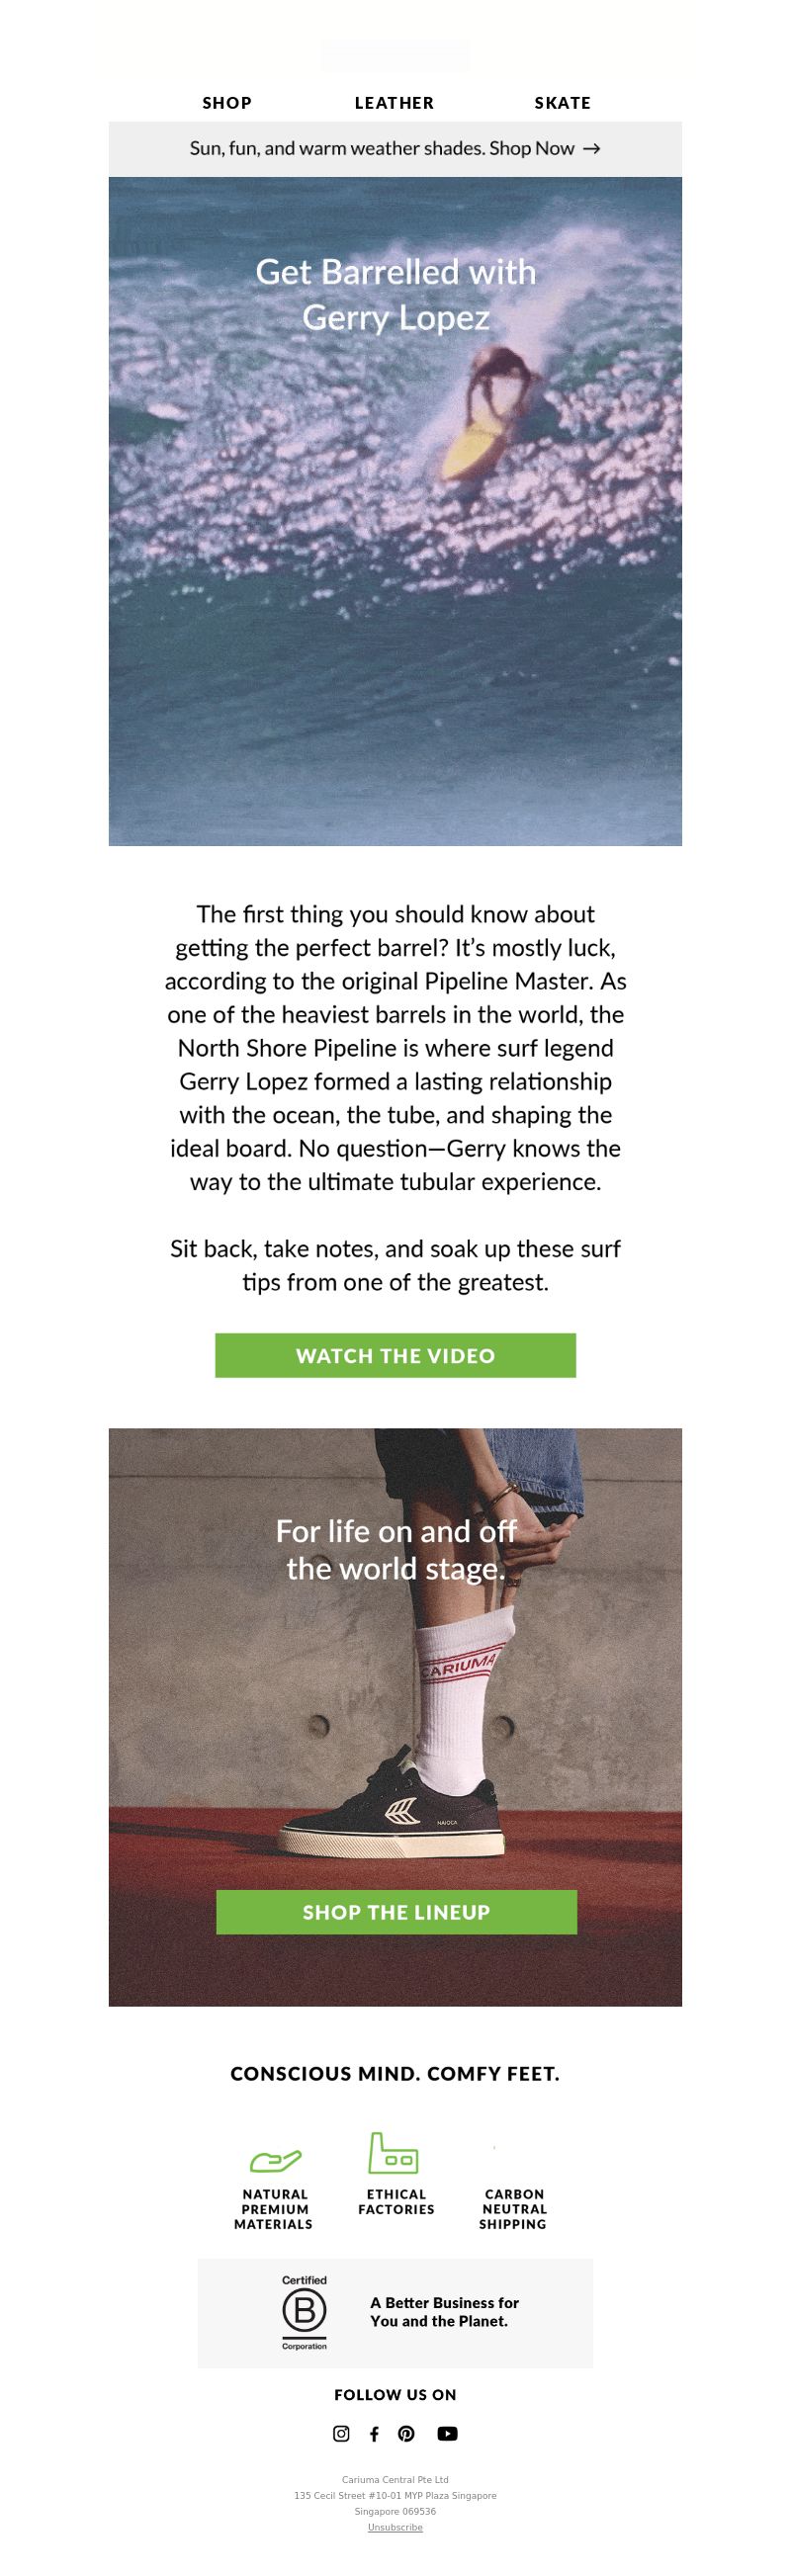Open the warm weather shades banner

(x=395, y=149)
